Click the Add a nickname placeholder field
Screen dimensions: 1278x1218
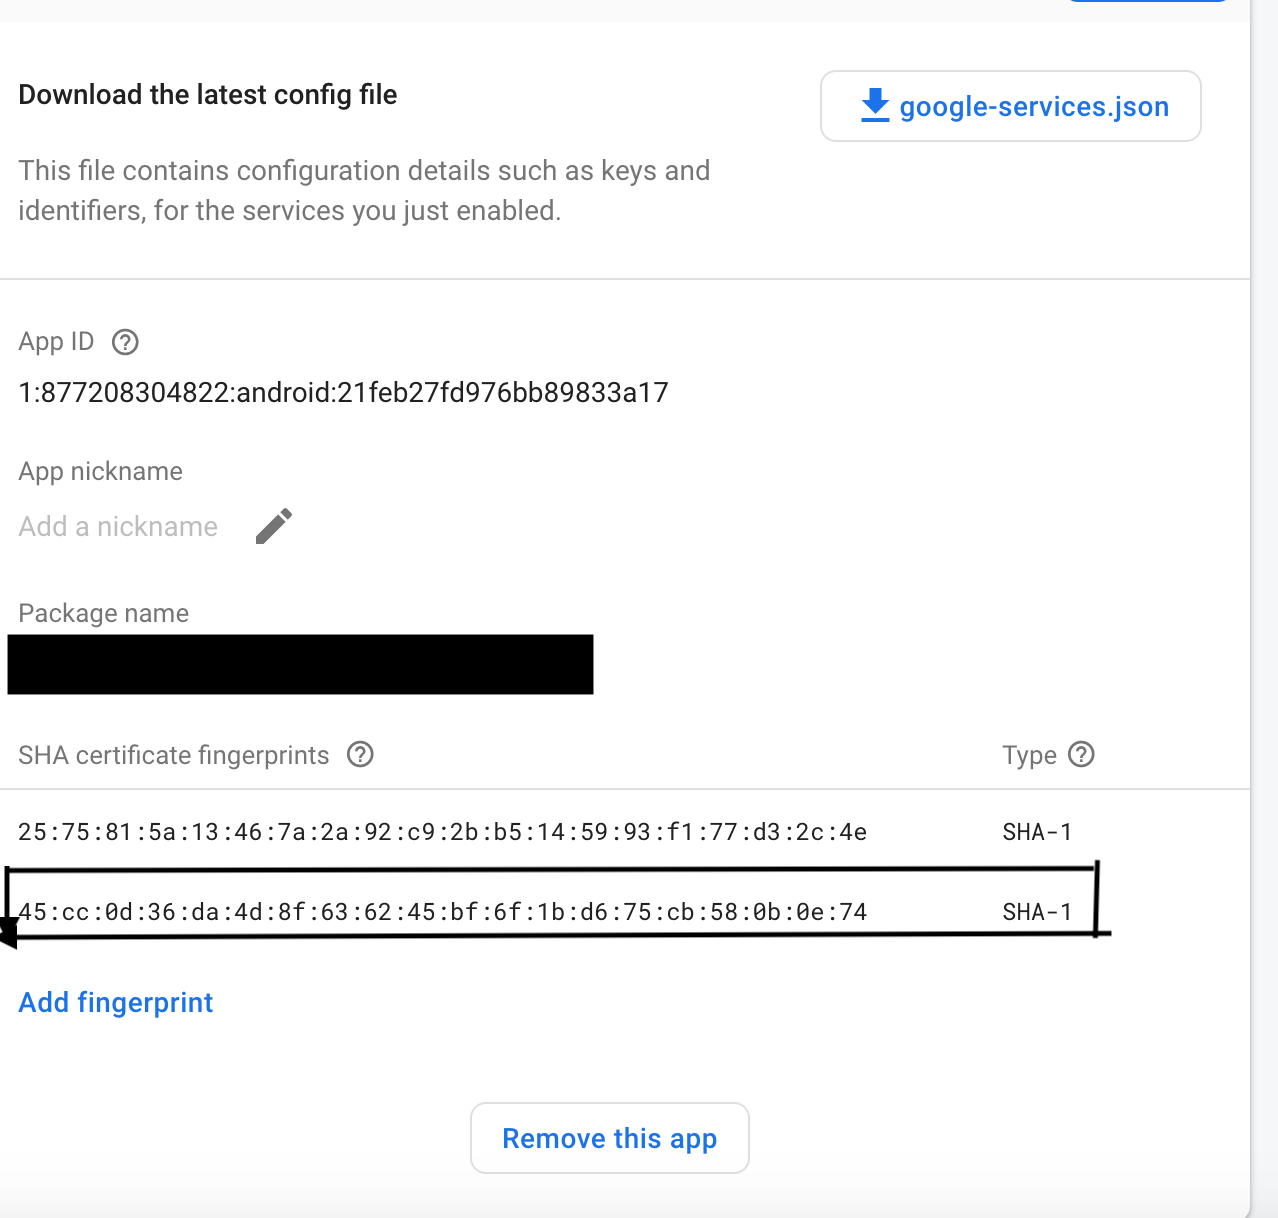(x=117, y=526)
